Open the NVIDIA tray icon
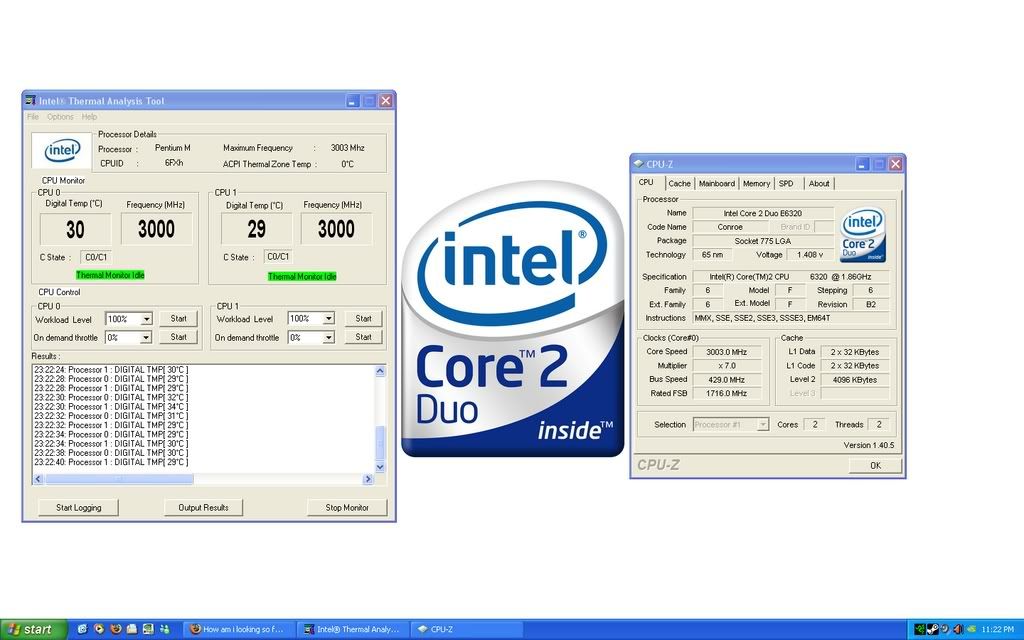This screenshot has height=640, width=1024. point(971,629)
